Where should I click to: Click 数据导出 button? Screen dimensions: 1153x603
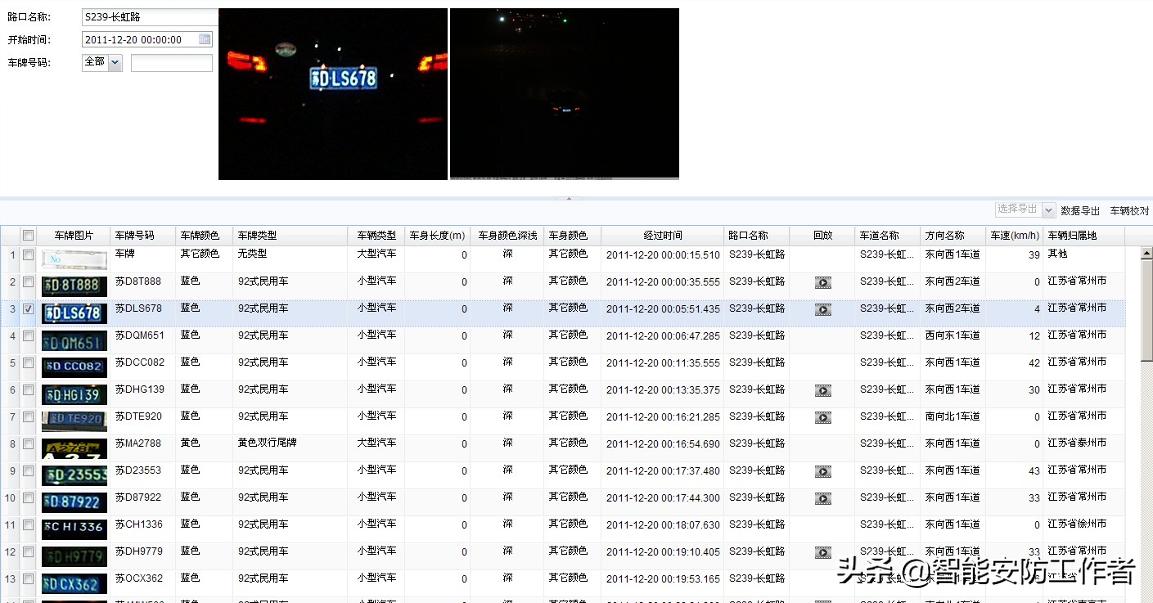1080,210
